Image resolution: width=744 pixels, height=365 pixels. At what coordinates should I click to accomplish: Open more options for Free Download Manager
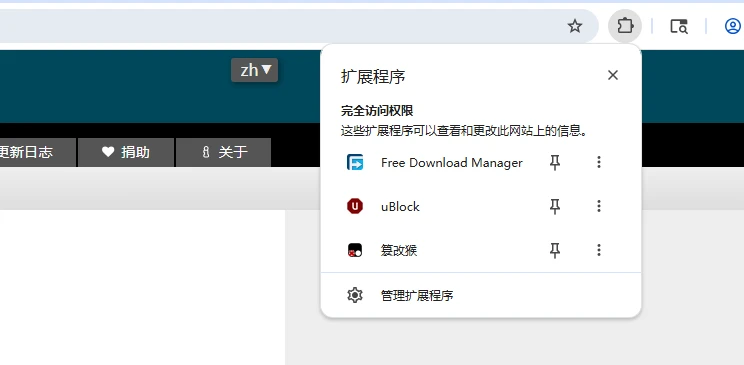599,162
